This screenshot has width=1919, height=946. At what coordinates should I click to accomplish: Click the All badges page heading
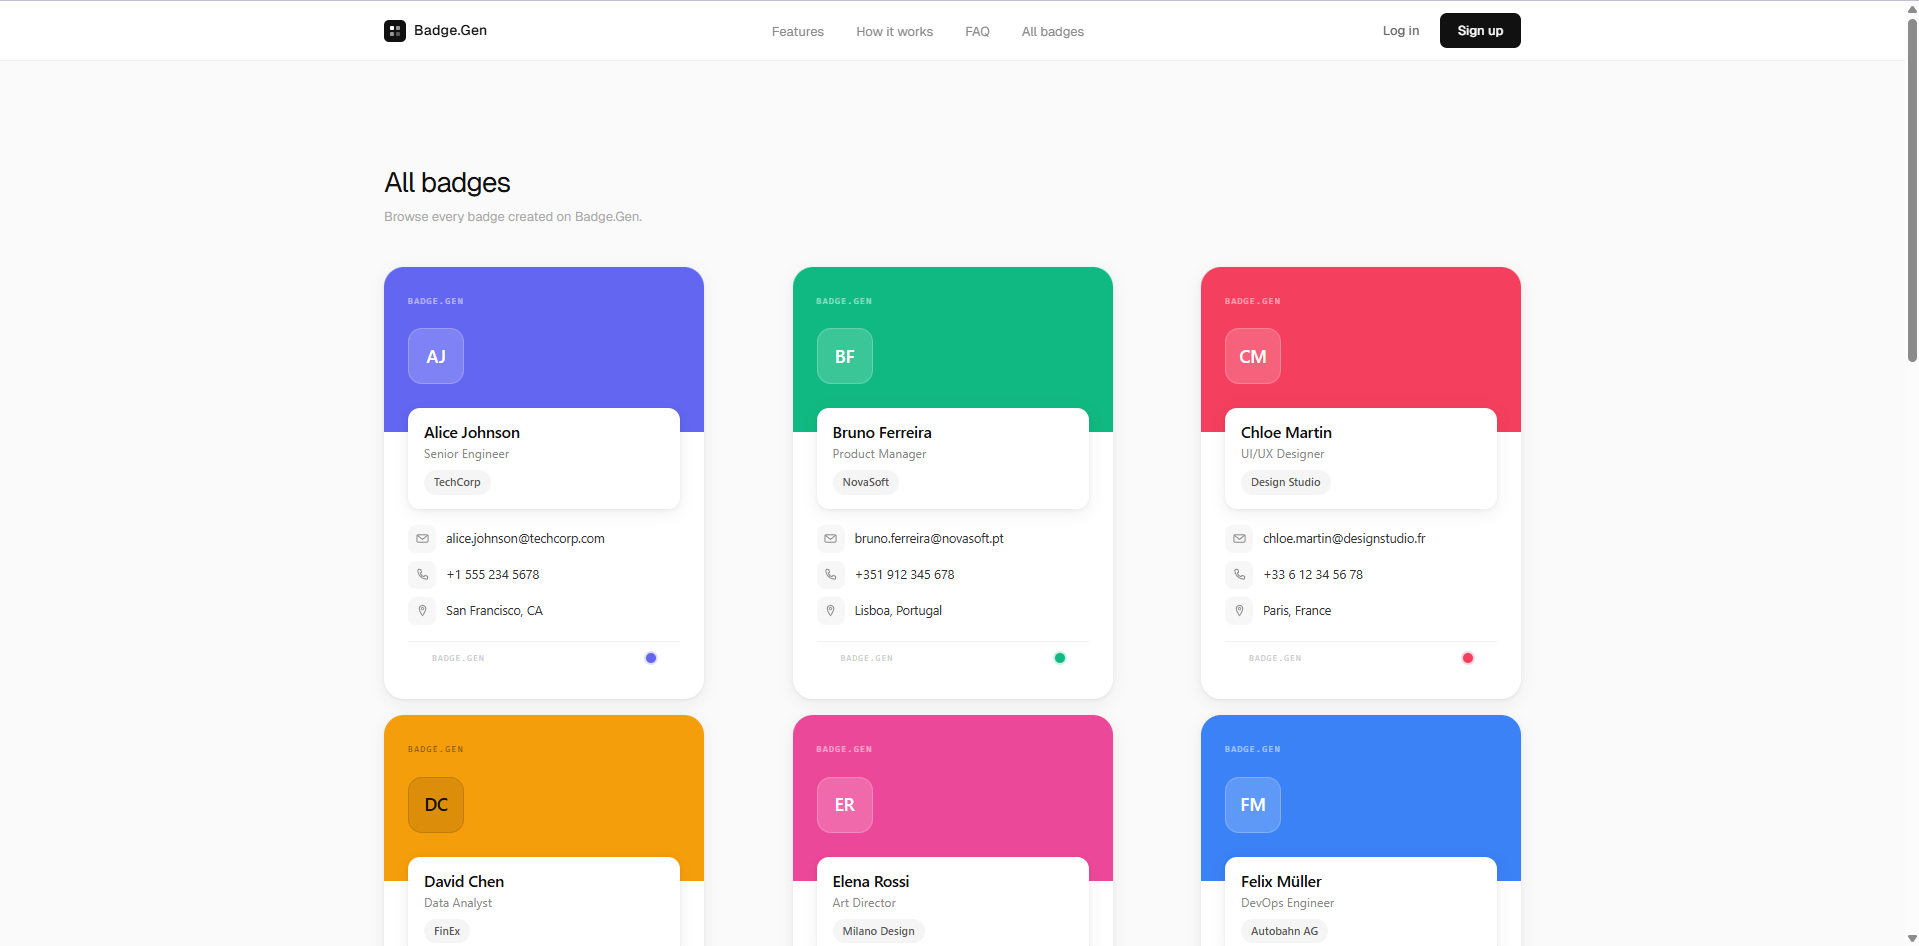pyautogui.click(x=447, y=183)
